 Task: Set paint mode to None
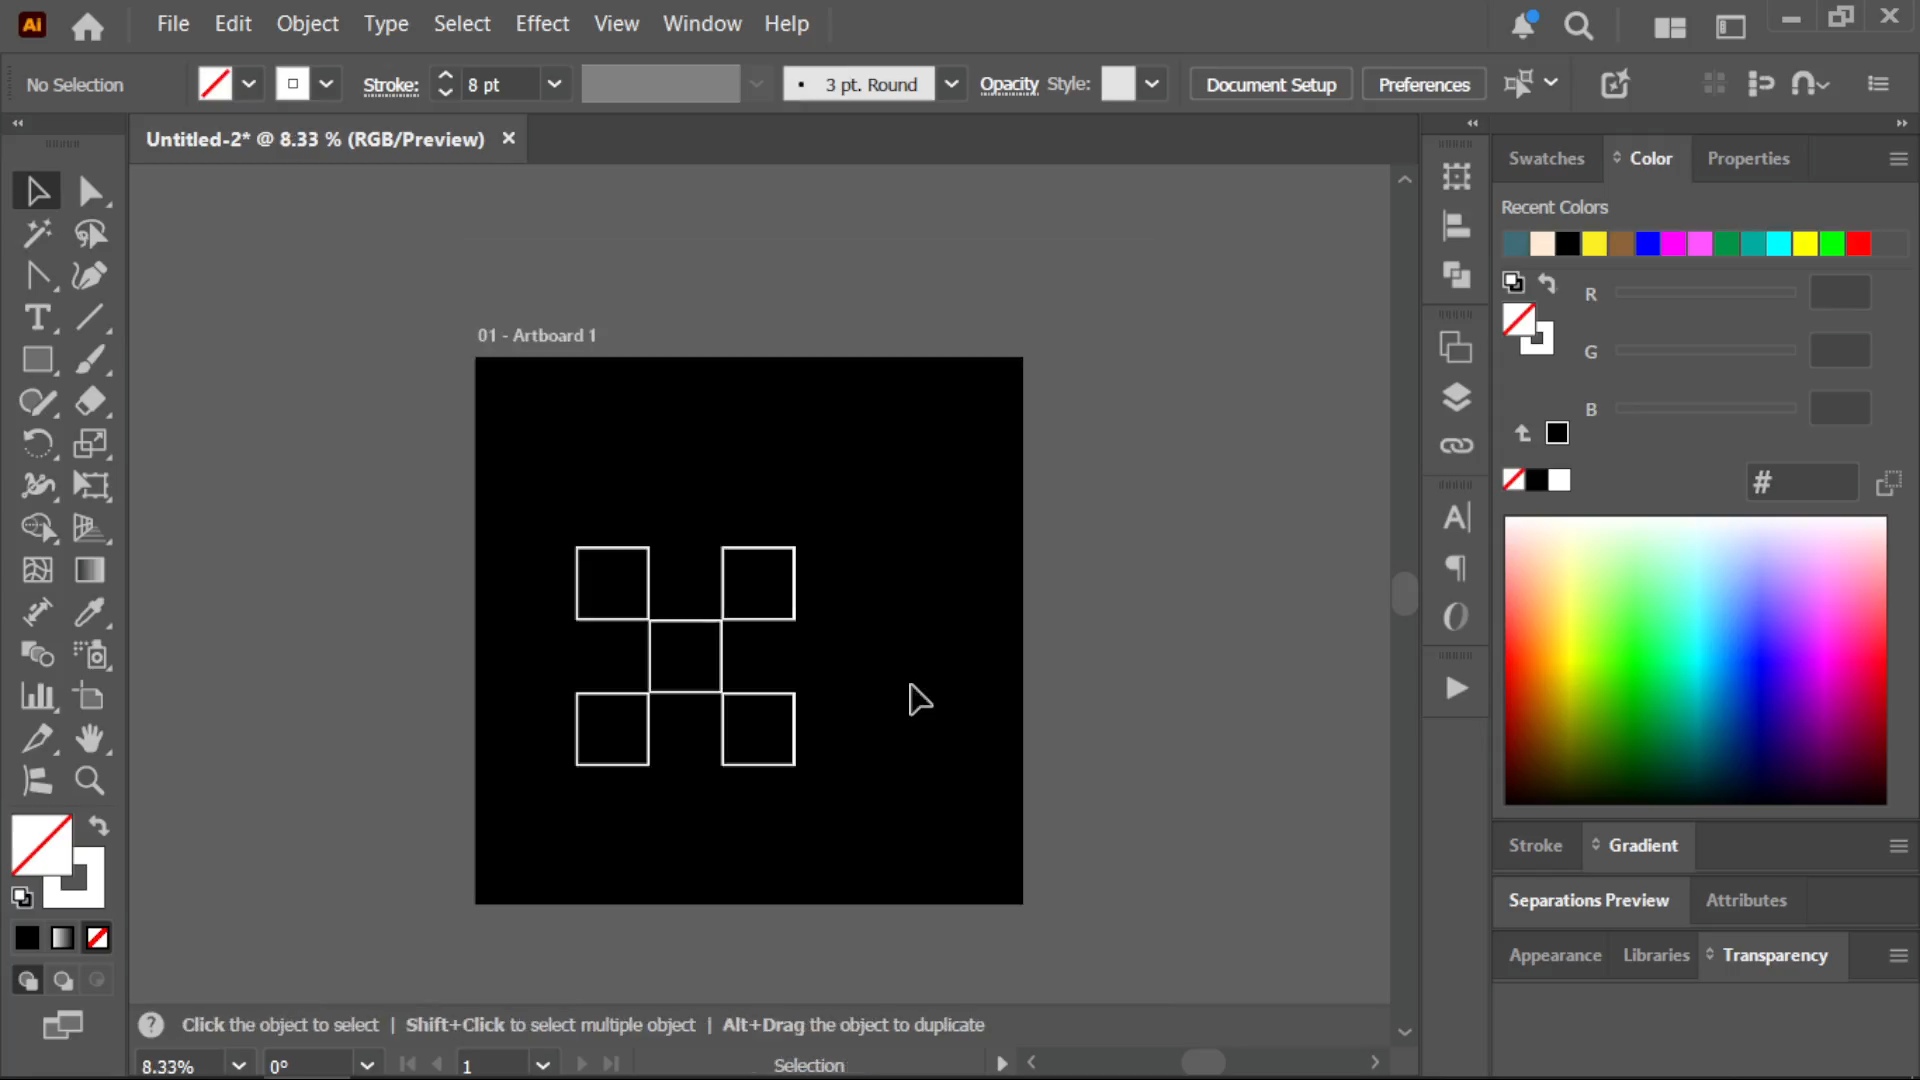97,938
